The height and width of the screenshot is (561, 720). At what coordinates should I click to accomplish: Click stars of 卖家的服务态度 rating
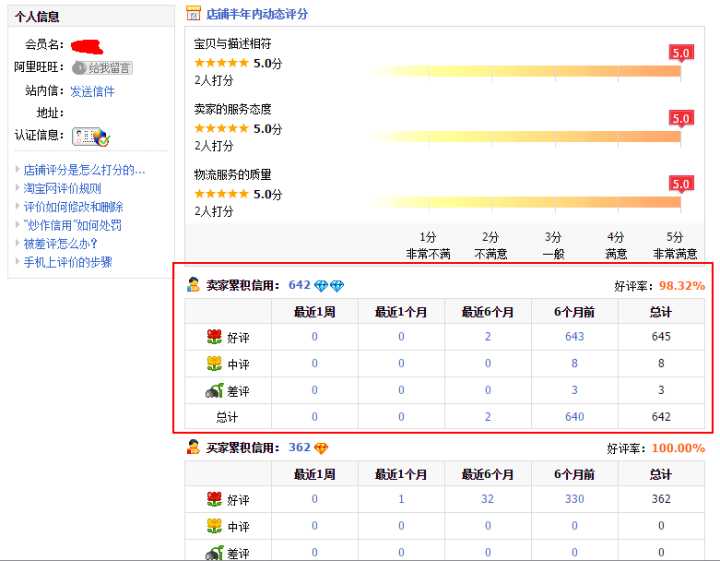coord(221,128)
